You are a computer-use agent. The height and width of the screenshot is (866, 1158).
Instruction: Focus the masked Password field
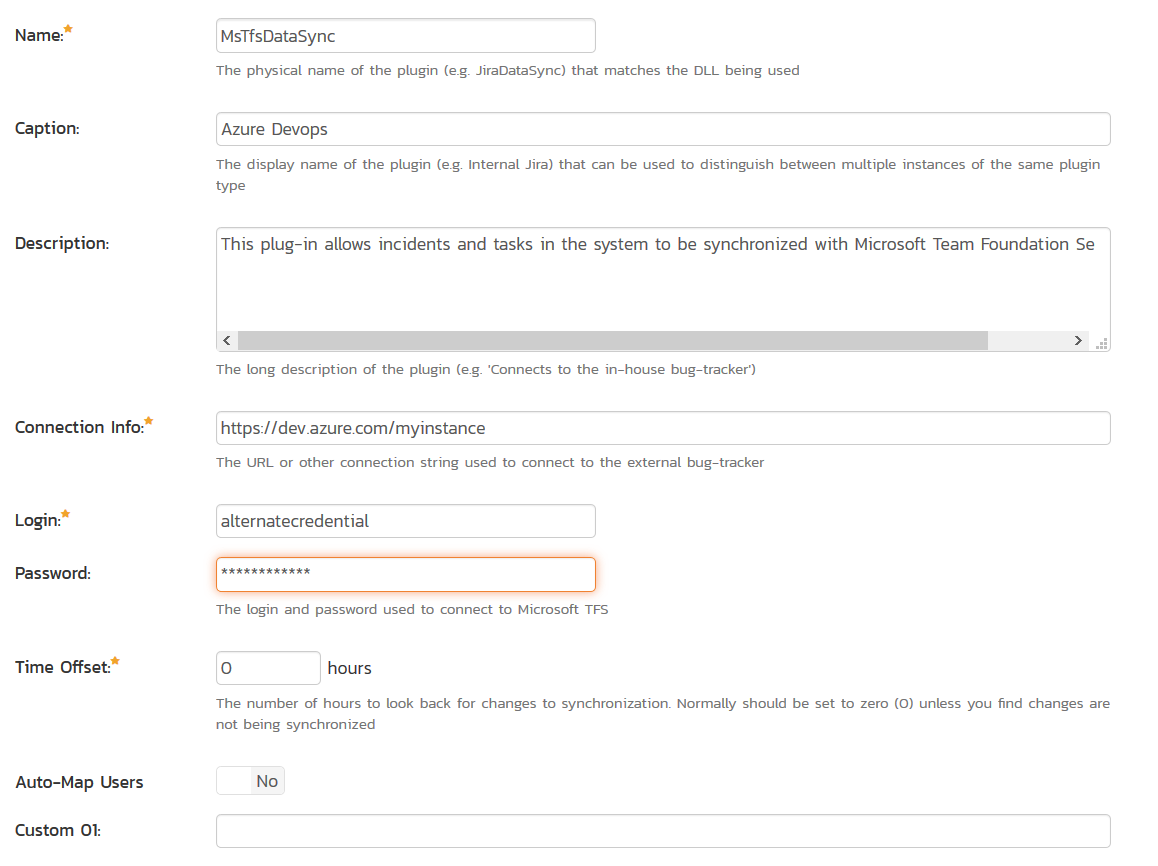(x=405, y=574)
